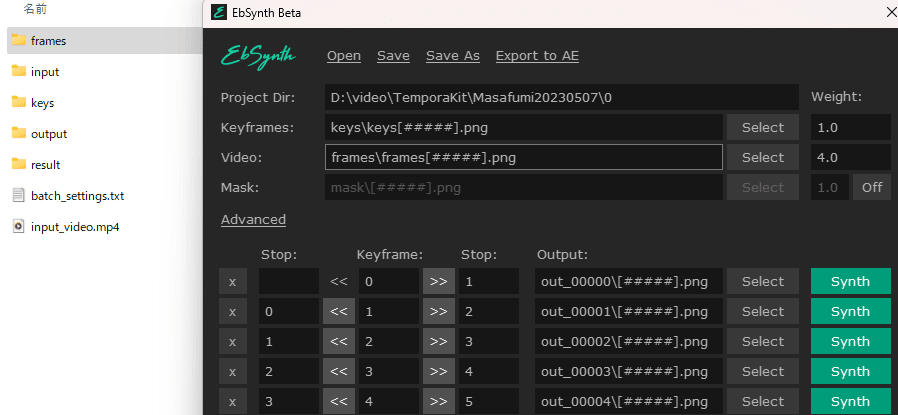Run Synth for out_00002
The width and height of the screenshot is (898, 415).
[x=850, y=341]
